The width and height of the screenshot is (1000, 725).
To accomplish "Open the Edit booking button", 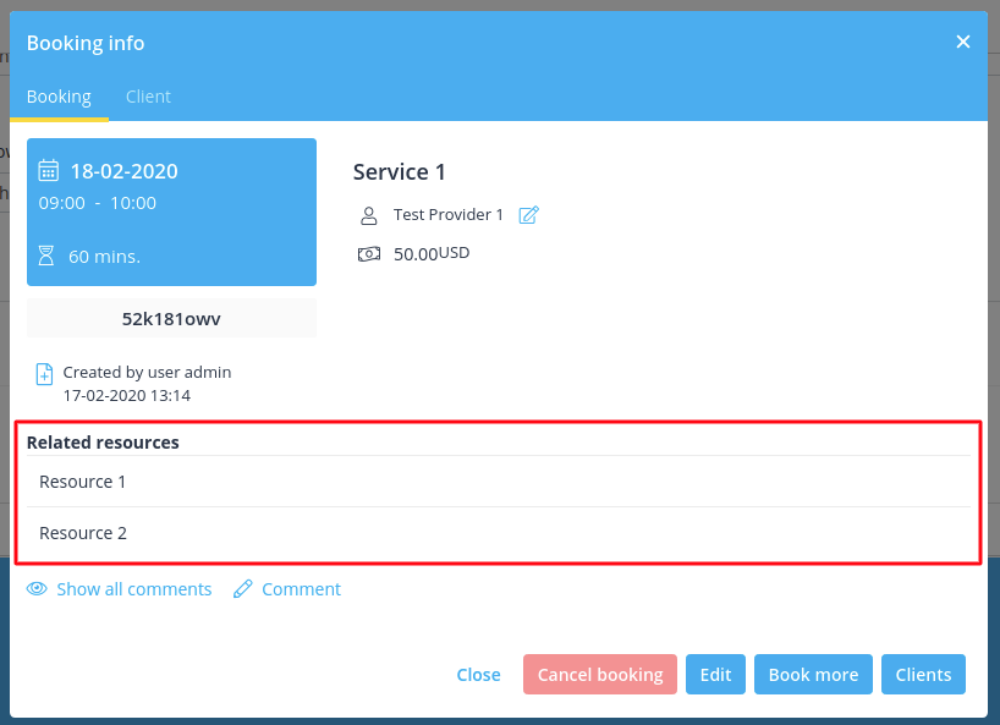I will [715, 674].
